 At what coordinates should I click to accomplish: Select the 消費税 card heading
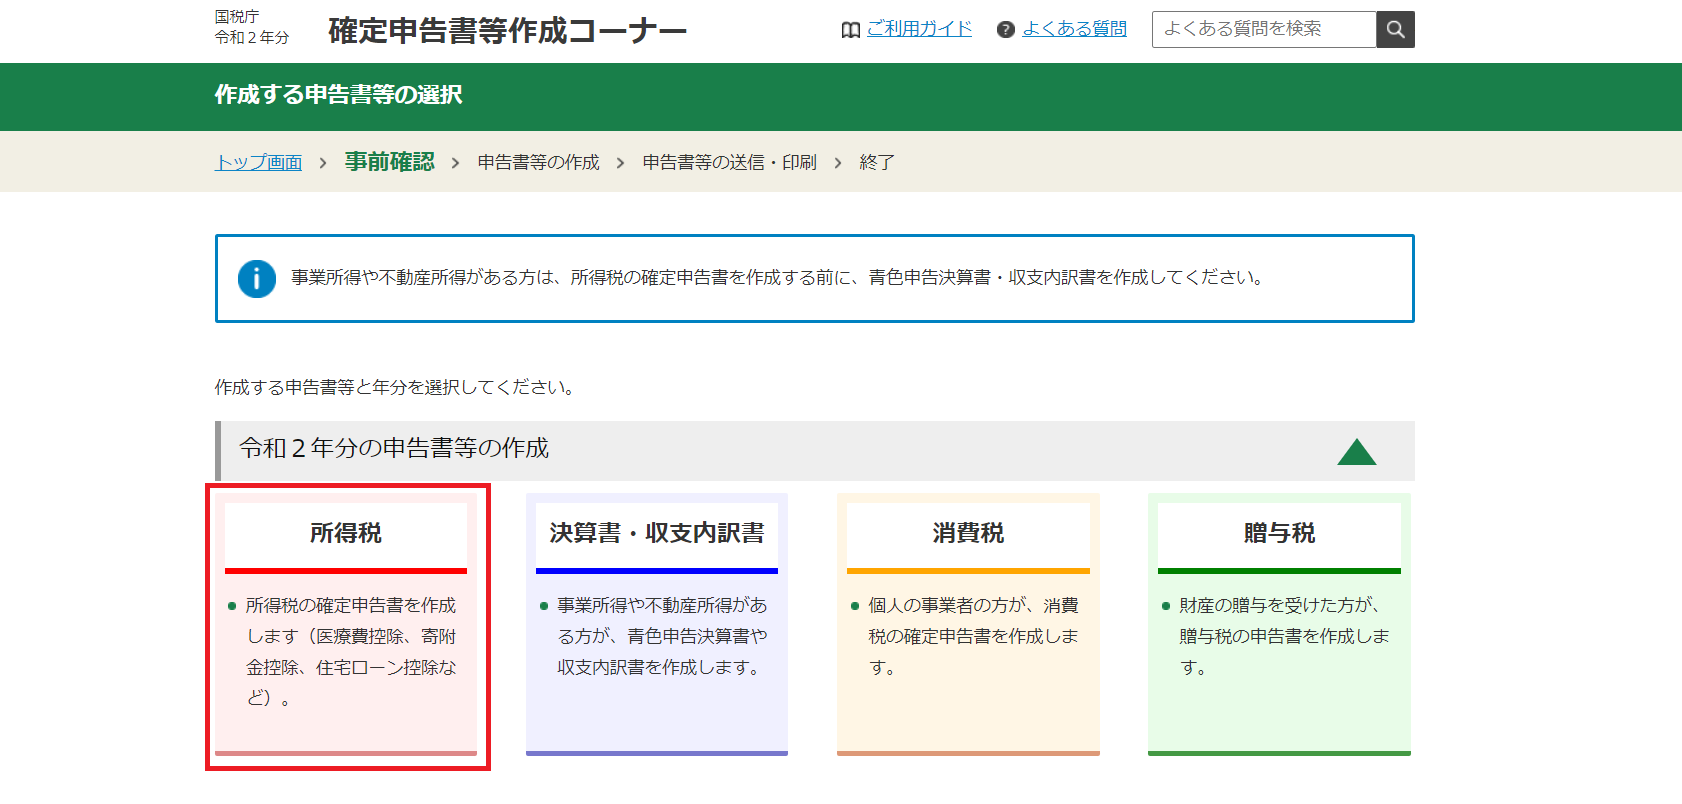[x=968, y=533]
